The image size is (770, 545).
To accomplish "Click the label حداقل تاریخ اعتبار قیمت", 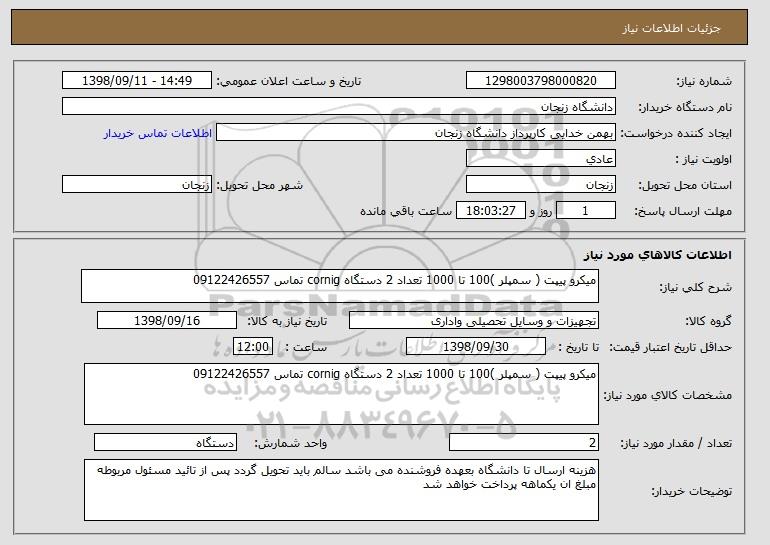I will (x=671, y=347).
